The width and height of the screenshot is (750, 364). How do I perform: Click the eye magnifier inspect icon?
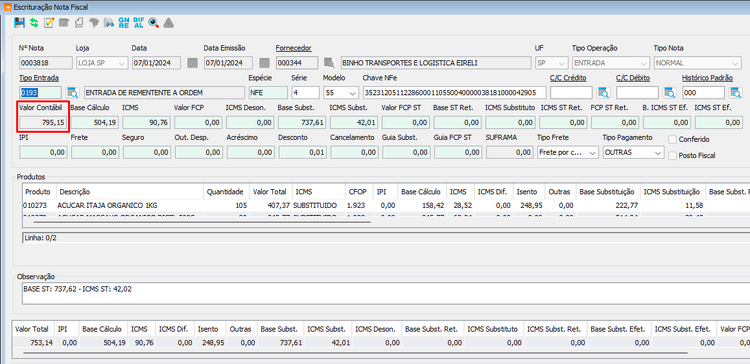click(x=153, y=22)
